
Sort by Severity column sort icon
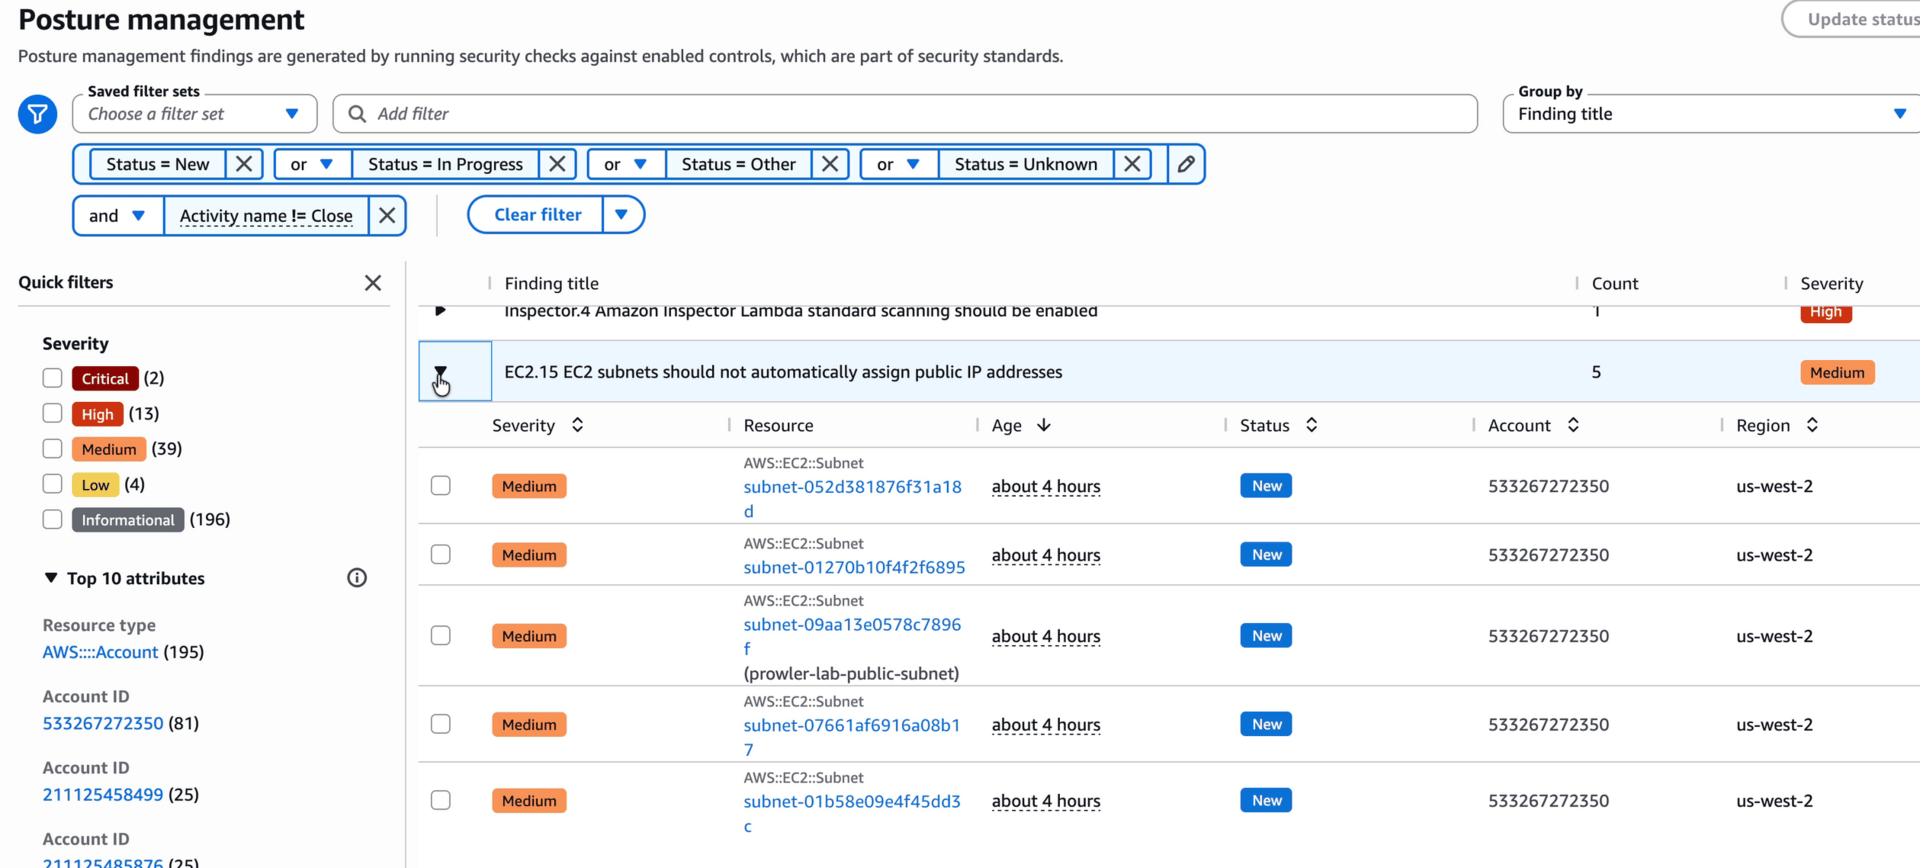click(578, 425)
